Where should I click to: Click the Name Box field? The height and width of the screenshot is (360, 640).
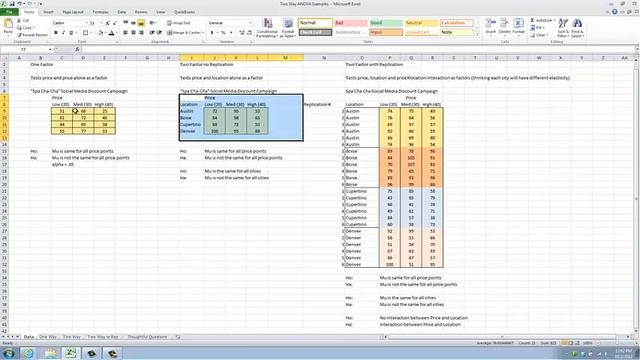[24, 49]
